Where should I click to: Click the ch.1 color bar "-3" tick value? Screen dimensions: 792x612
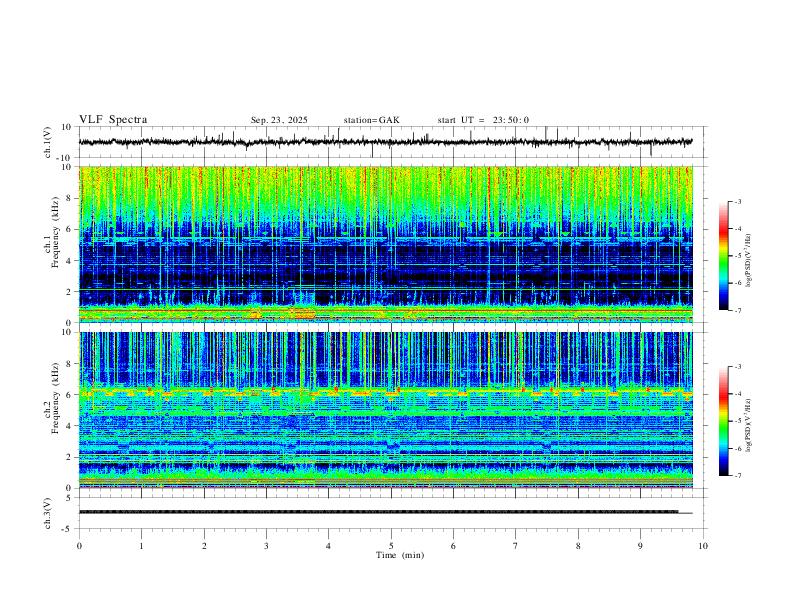738,201
